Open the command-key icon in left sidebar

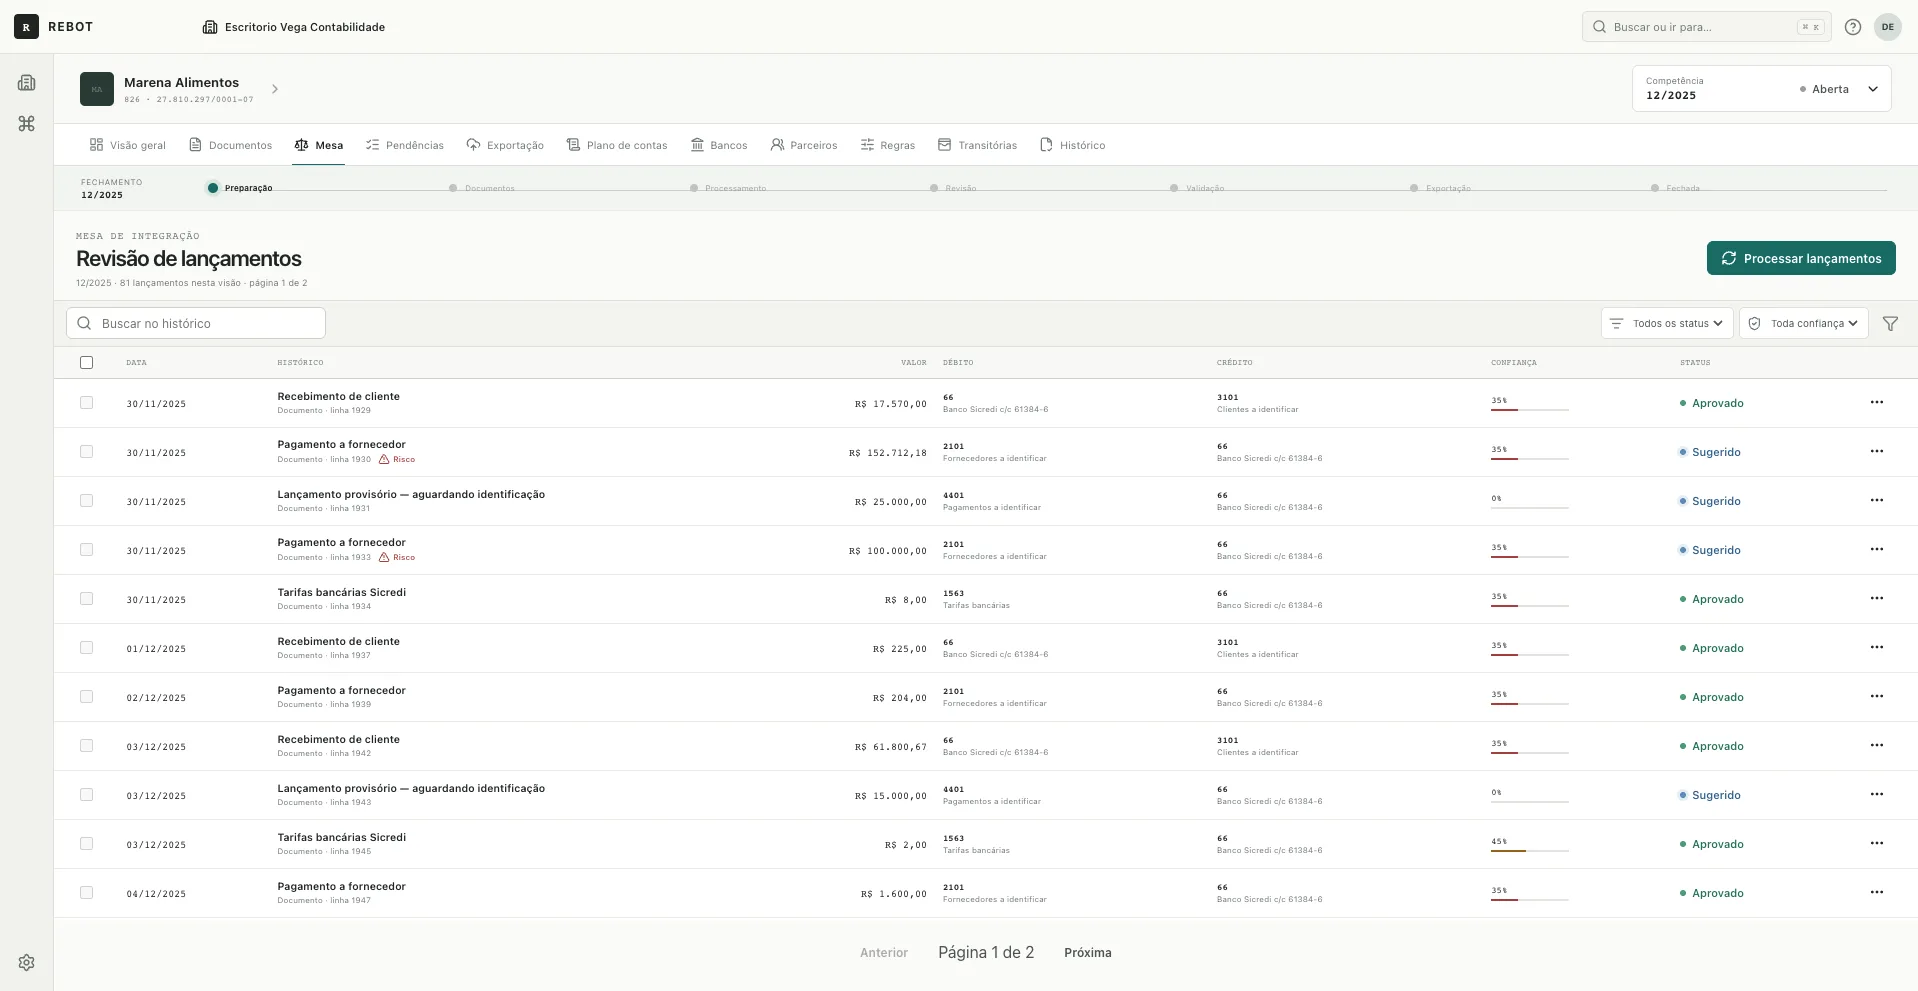click(x=27, y=123)
